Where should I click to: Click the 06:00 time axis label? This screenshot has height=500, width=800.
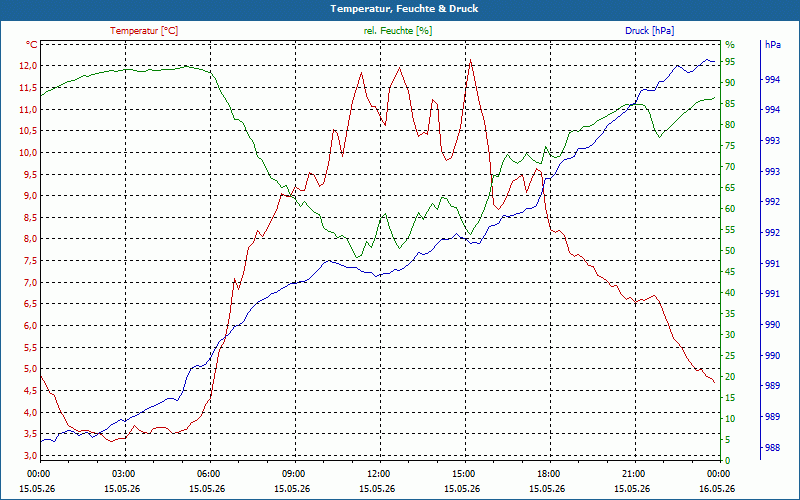pos(208,473)
